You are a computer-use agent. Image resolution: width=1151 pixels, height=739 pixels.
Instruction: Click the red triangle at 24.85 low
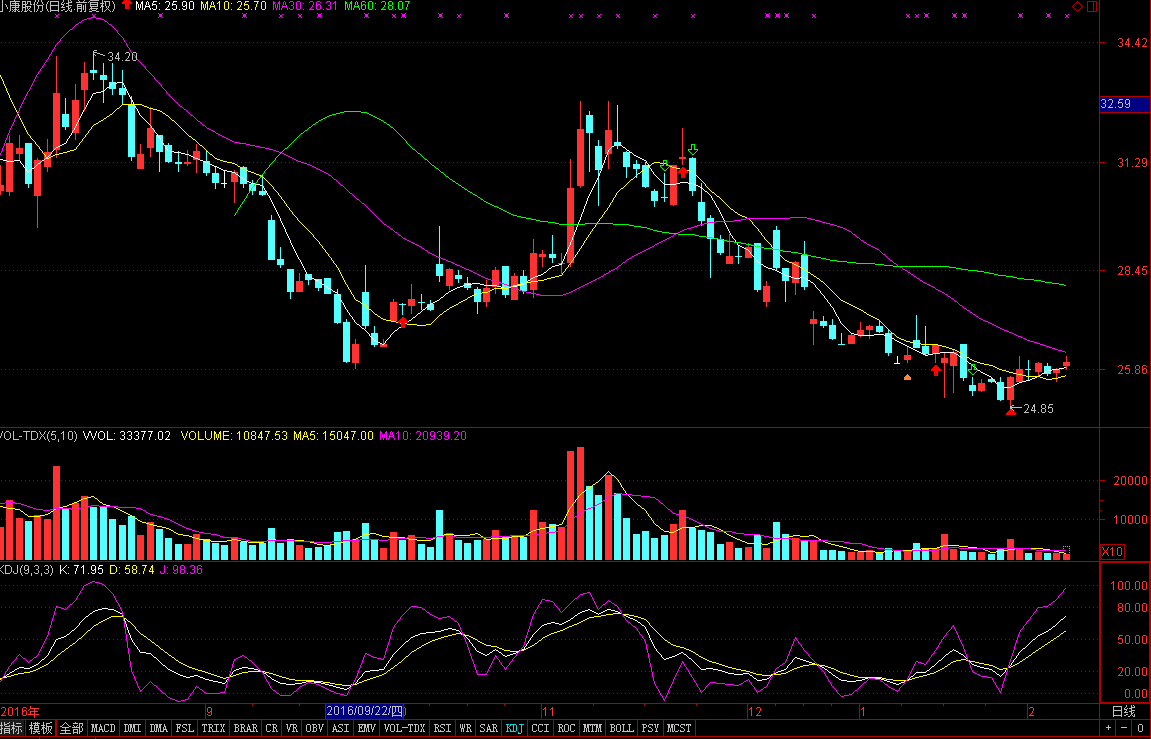[x=1010, y=410]
